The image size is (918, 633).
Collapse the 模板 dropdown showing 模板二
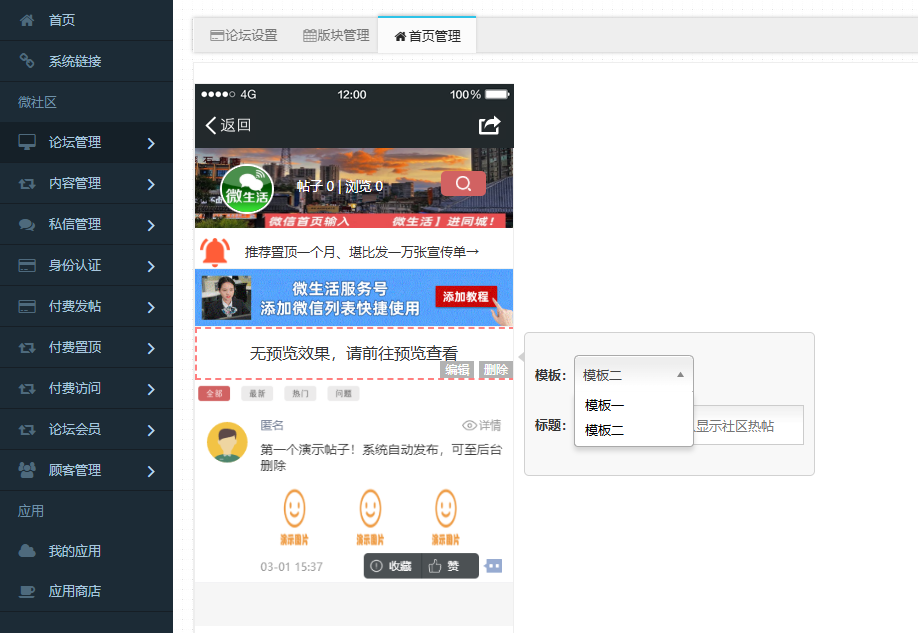[x=634, y=375]
